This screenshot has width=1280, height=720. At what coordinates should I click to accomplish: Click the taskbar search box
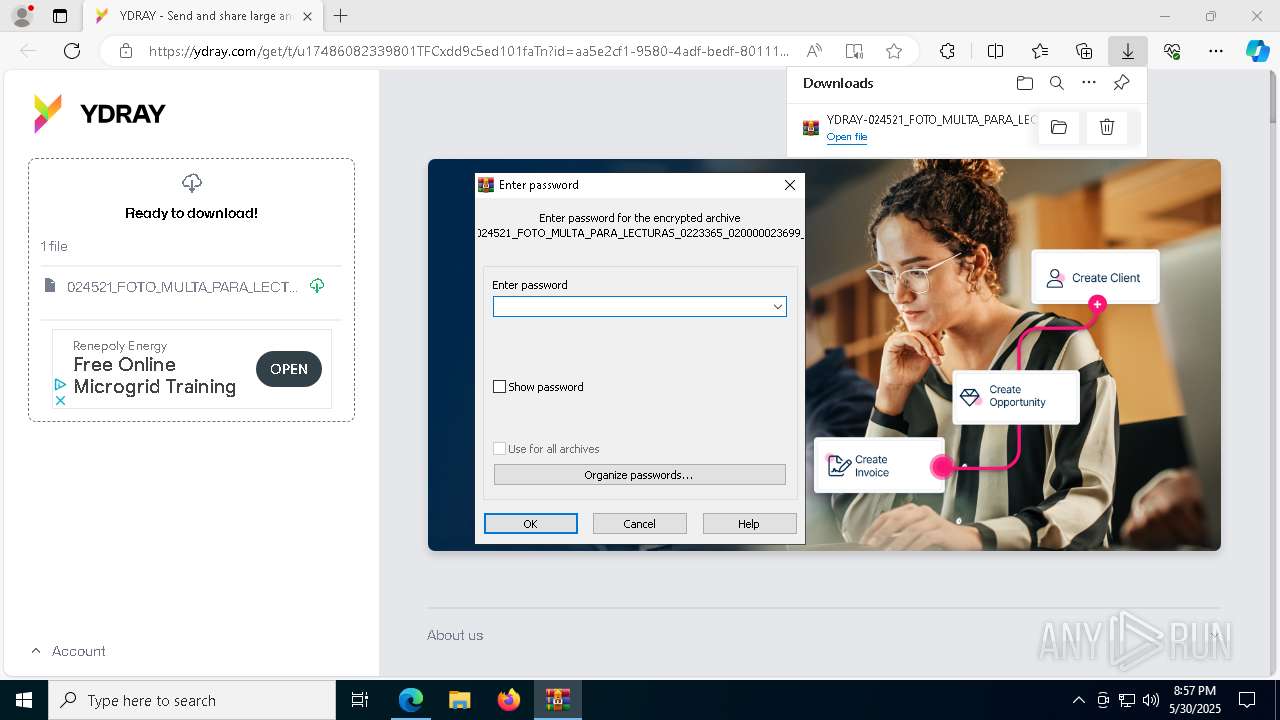[192, 700]
